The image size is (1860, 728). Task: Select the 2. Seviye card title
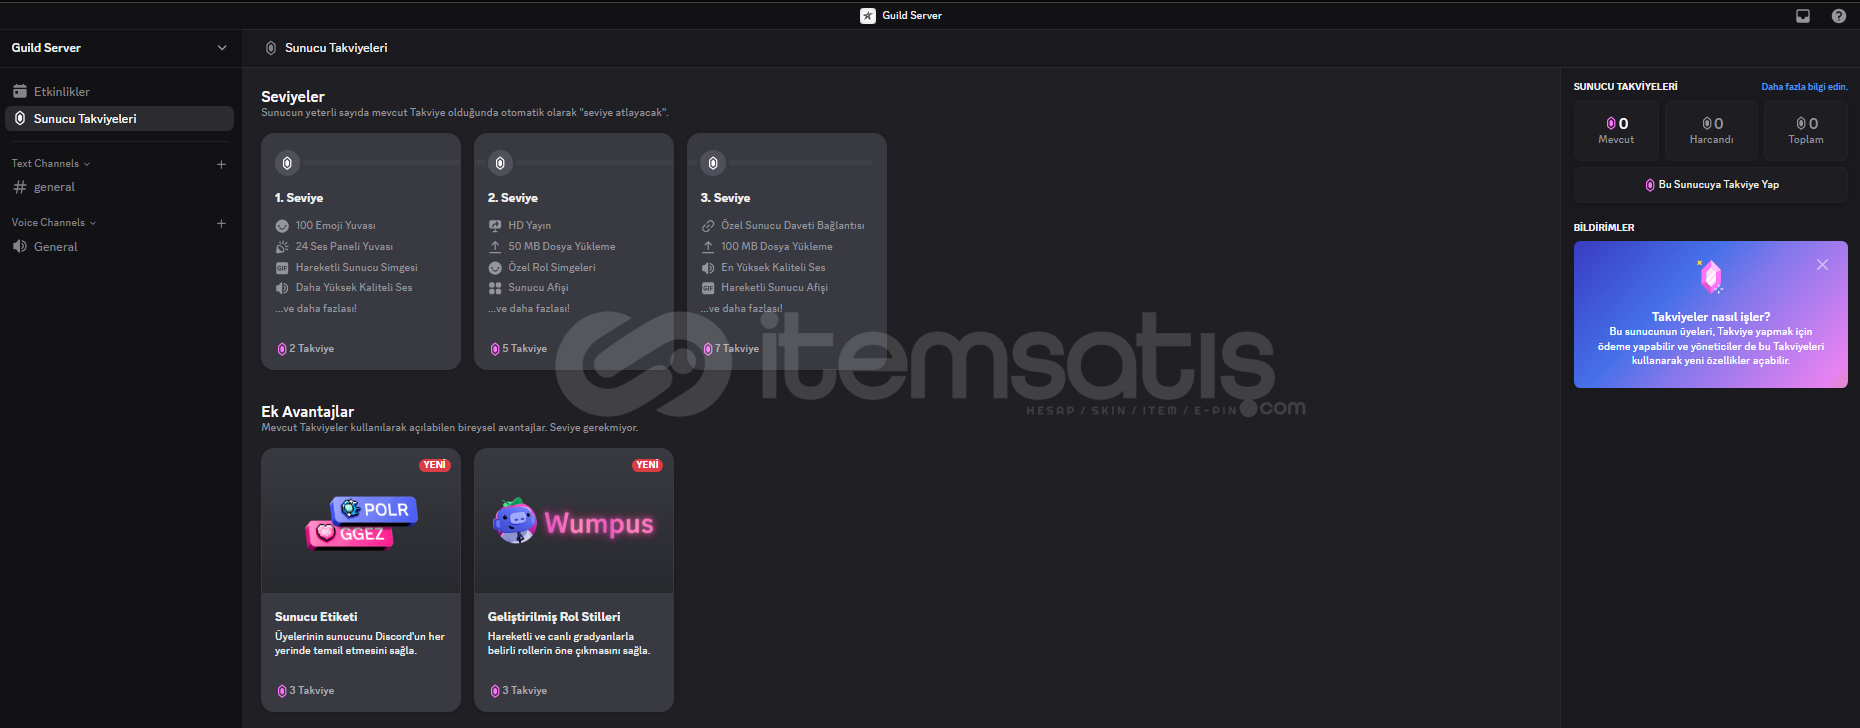(x=513, y=198)
